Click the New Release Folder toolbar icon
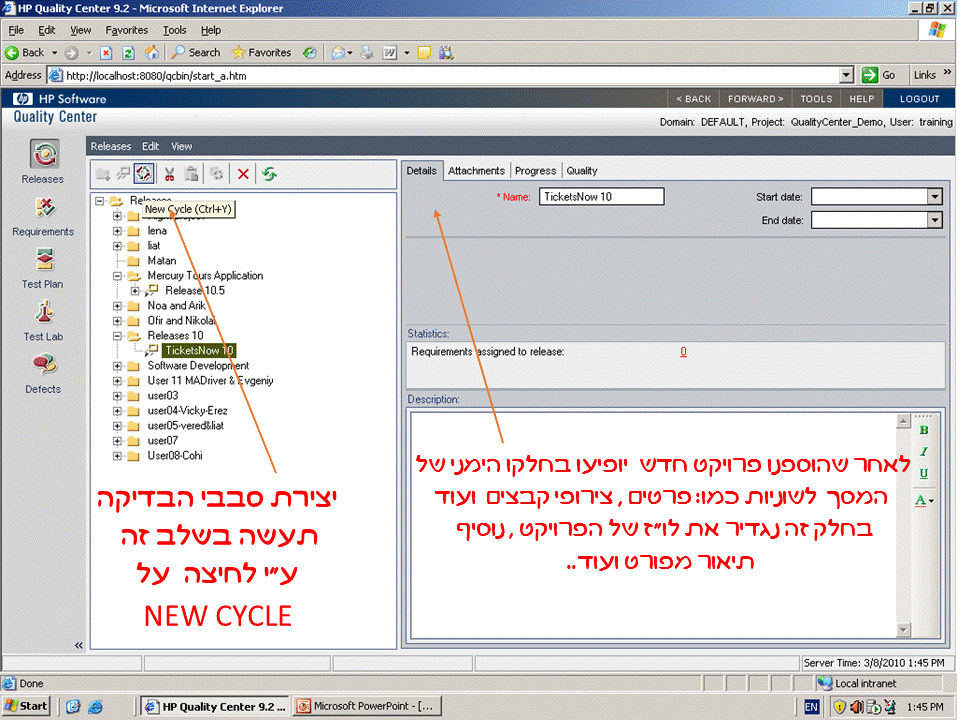This screenshot has width=960, height=720. tap(103, 174)
